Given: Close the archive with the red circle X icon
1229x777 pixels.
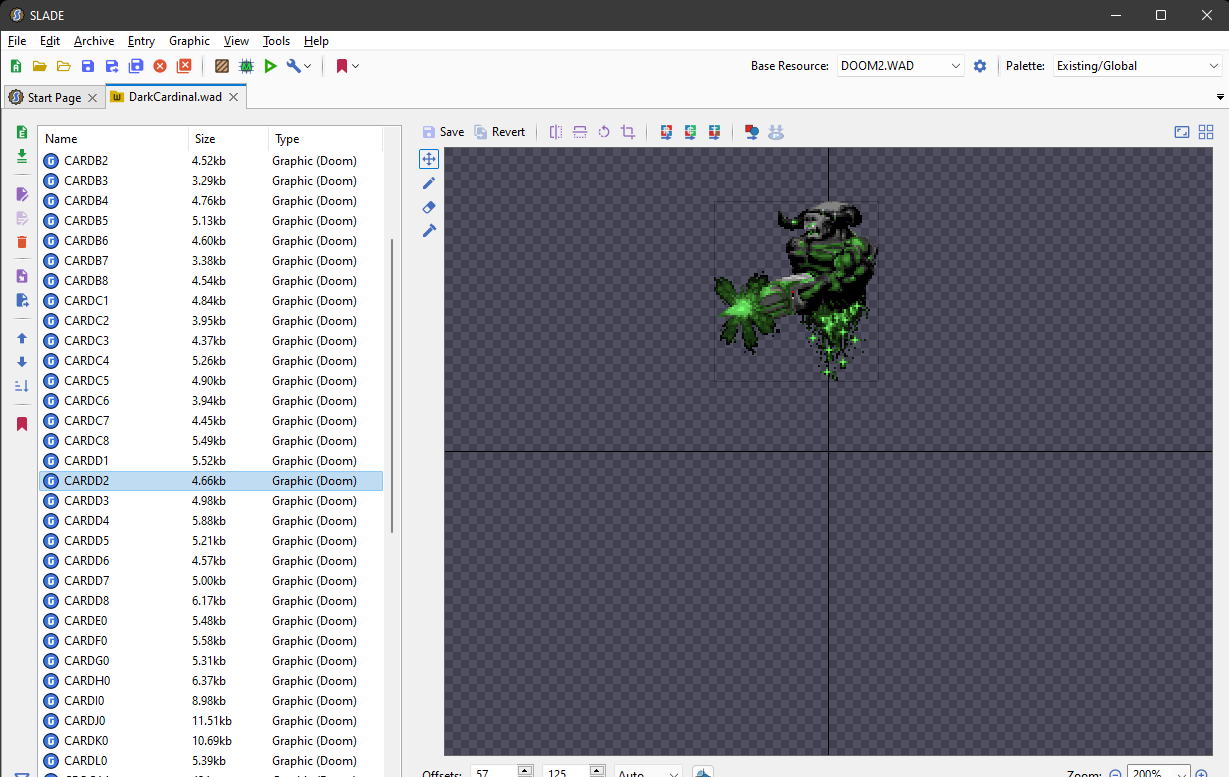Looking at the screenshot, I should (x=160, y=66).
